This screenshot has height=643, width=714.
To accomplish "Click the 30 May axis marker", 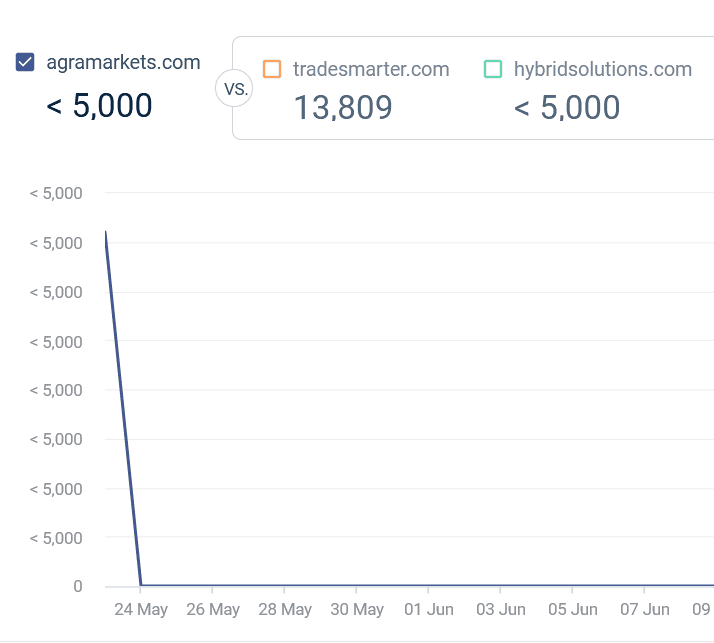I will (357, 609).
